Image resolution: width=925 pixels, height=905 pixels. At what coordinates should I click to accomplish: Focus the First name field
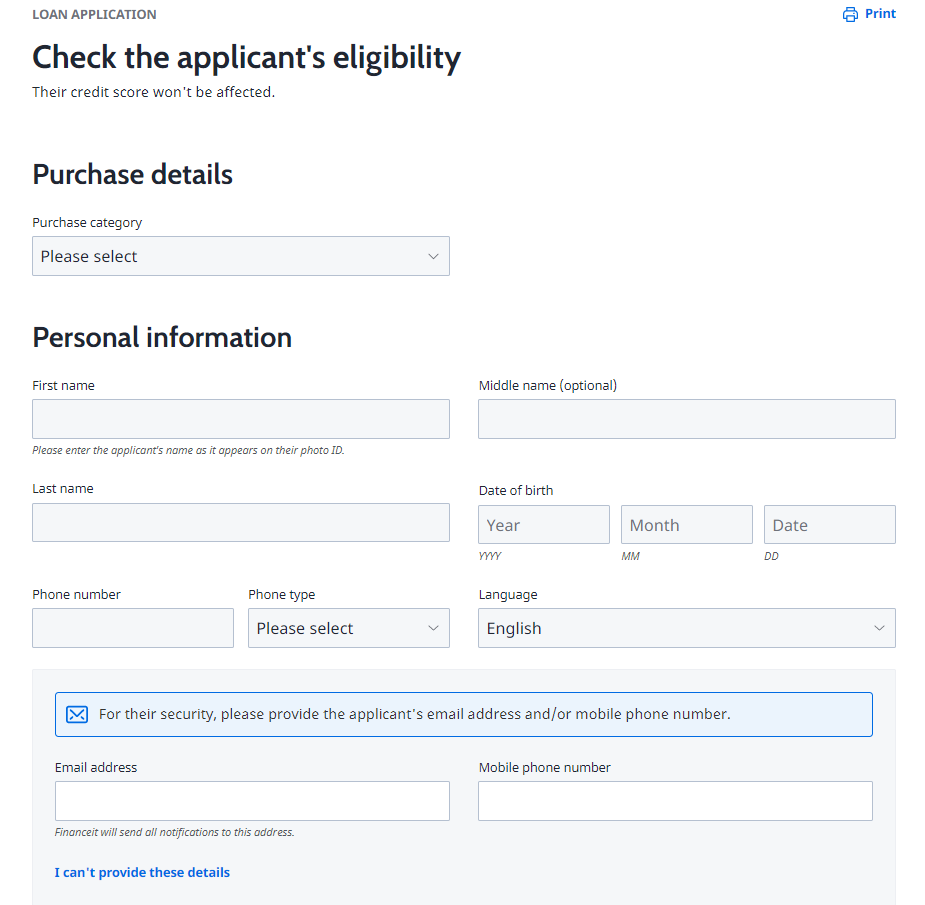click(x=240, y=419)
